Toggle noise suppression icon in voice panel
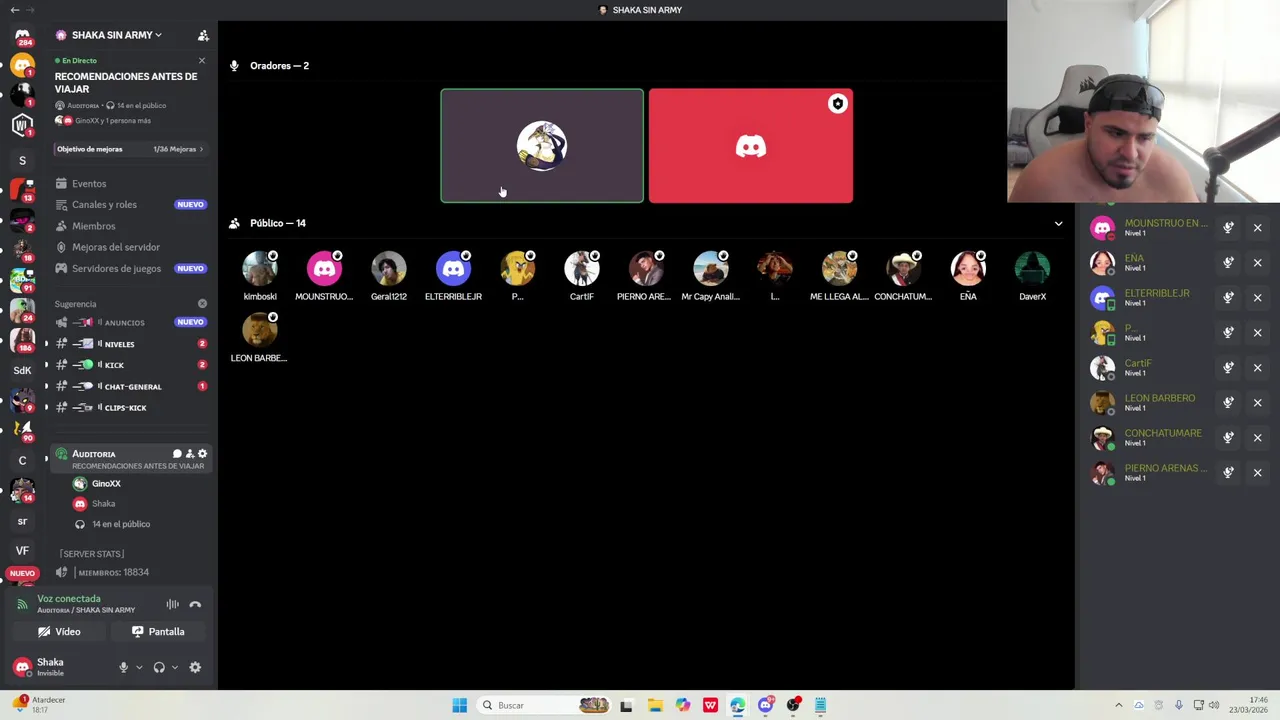The height and width of the screenshot is (720, 1280). 173,604
